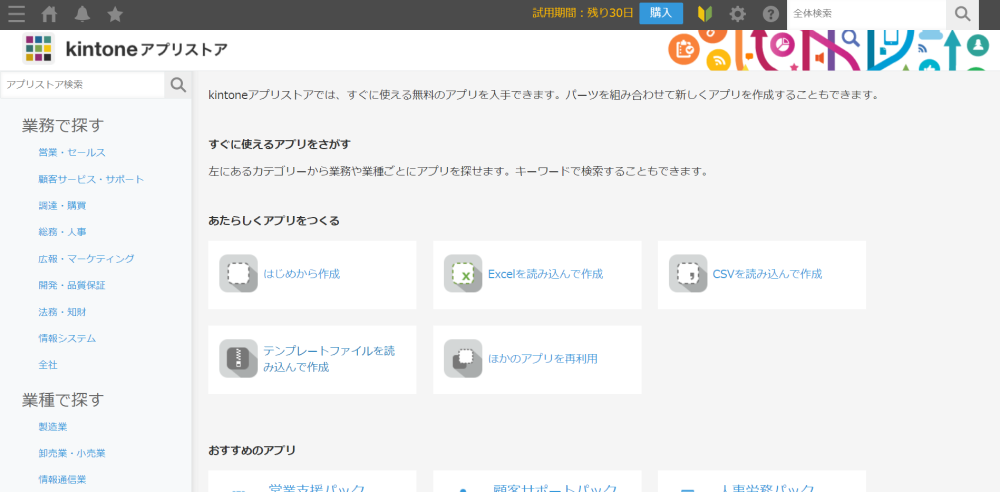
Task: Open help question mark icon
Action: click(770, 14)
